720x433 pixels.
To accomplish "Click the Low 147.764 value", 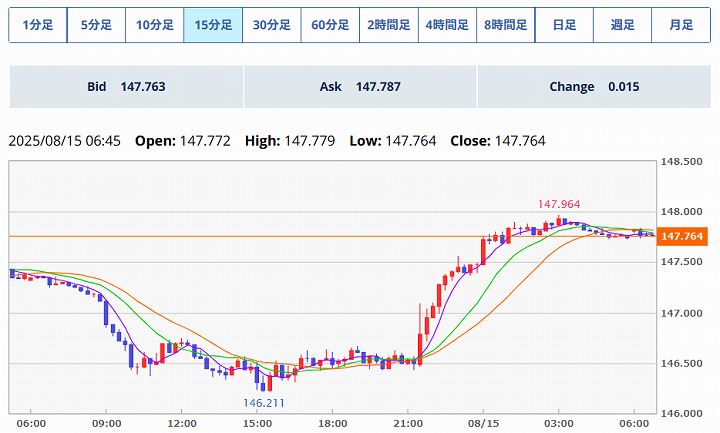I will [x=393, y=141].
